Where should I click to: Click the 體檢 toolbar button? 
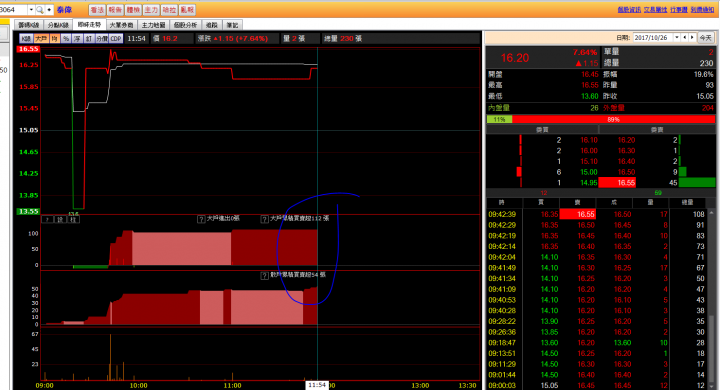133,10
